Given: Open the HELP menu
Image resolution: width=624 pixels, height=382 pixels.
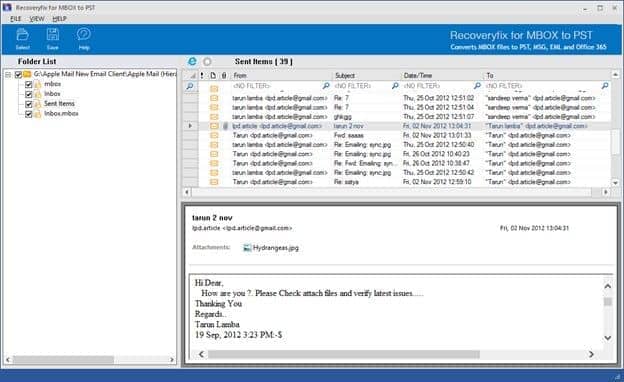Looking at the screenshot, I should (59, 19).
